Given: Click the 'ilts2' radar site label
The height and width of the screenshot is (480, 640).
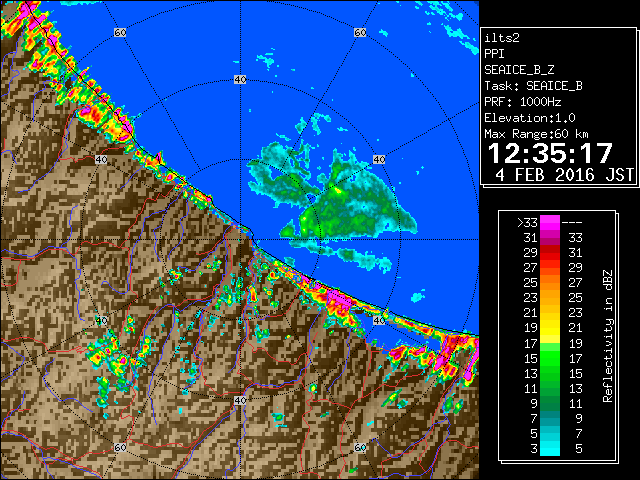Looking at the screenshot, I should pos(502,38).
